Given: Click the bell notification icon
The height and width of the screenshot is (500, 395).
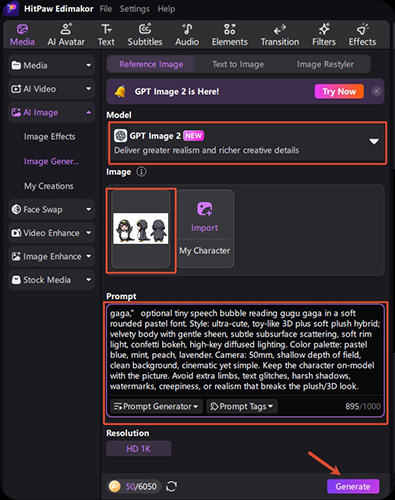Looking at the screenshot, I should (120, 91).
